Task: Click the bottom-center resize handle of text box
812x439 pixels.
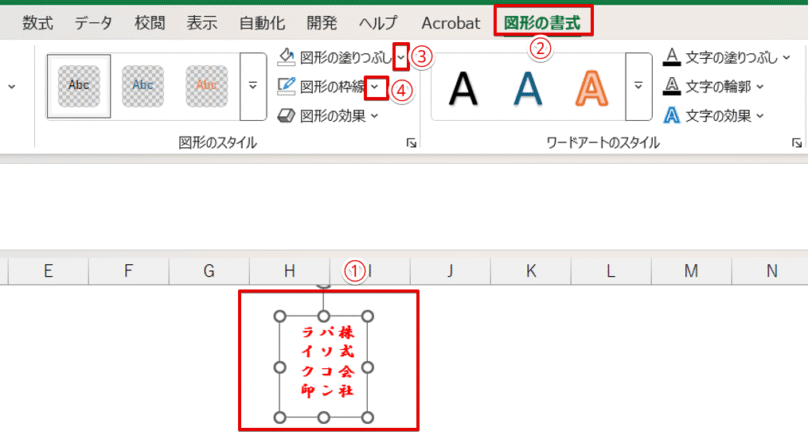Action: click(324, 417)
